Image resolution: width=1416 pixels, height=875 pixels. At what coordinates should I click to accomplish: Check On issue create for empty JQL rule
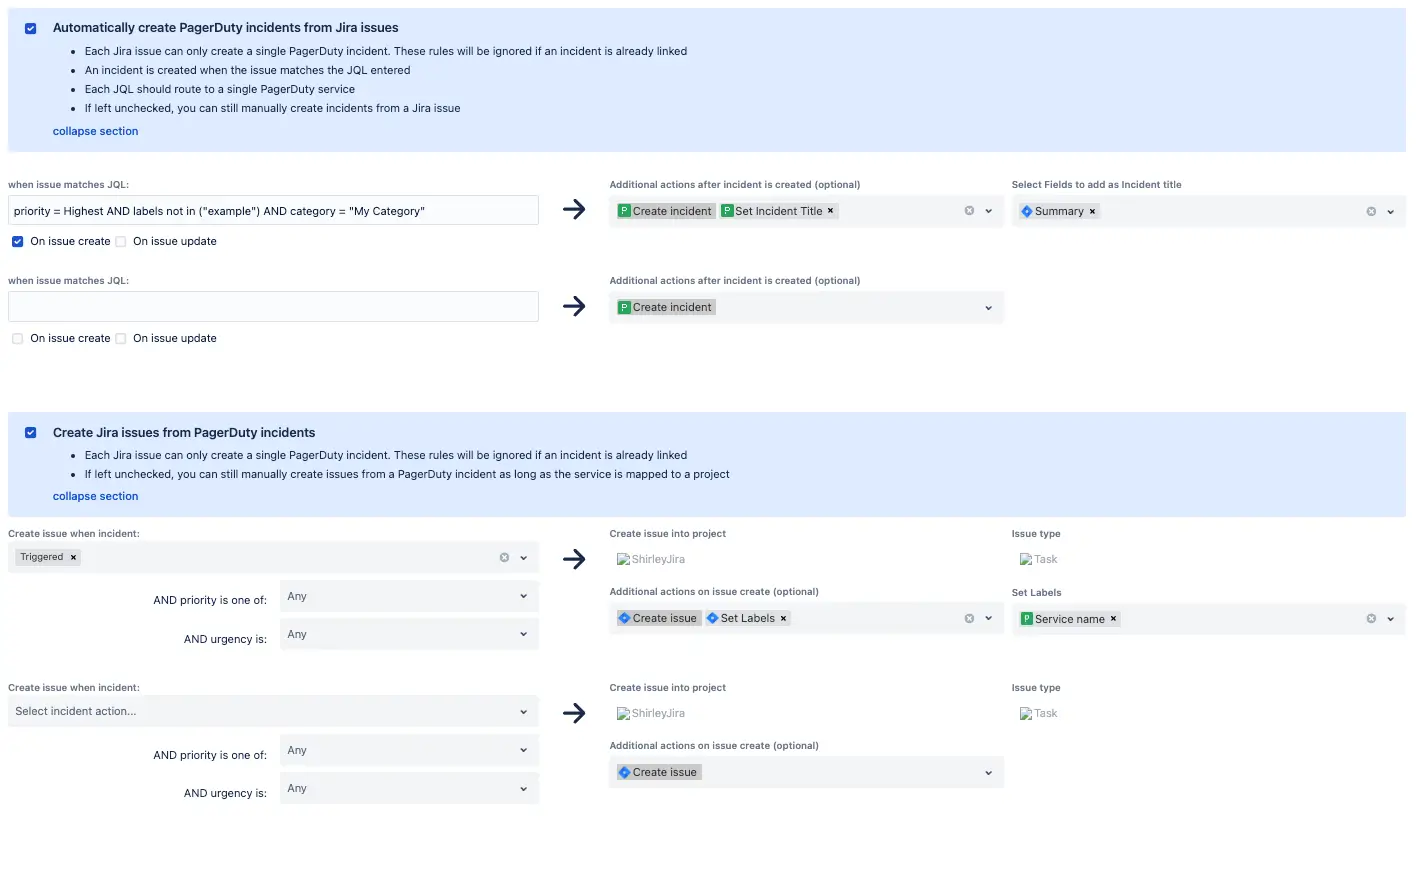[x=18, y=339]
